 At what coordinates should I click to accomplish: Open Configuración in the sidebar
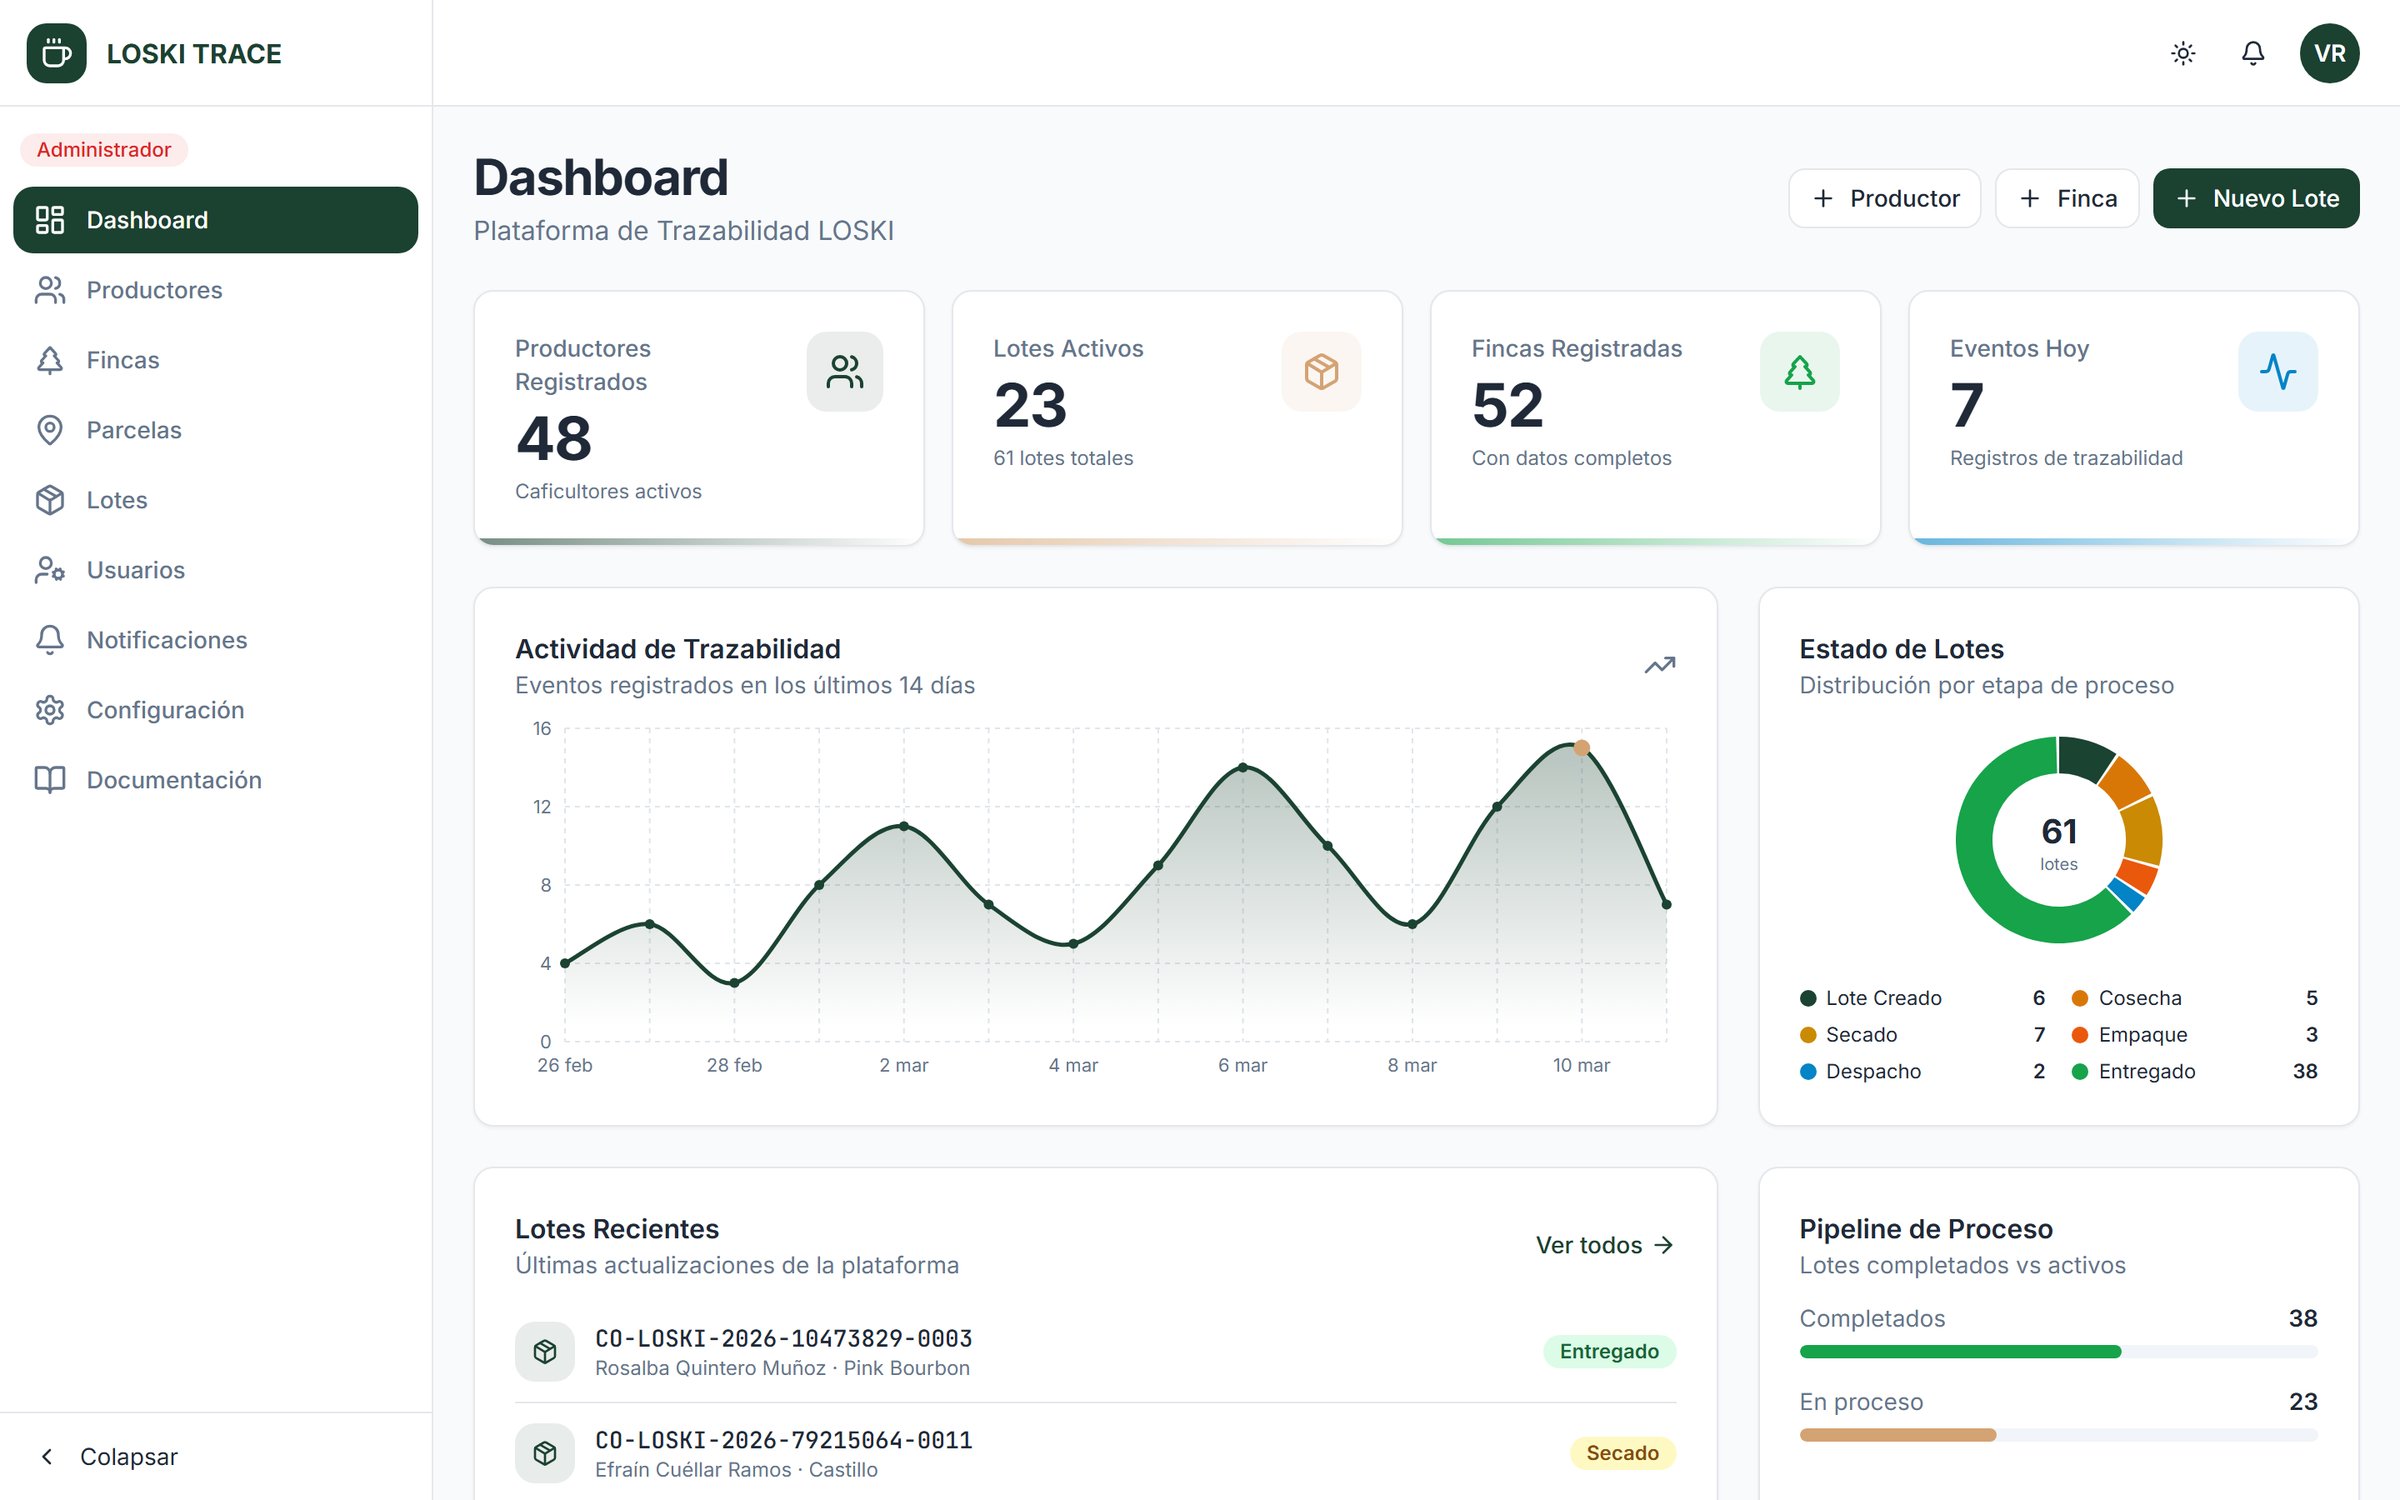tap(215, 710)
